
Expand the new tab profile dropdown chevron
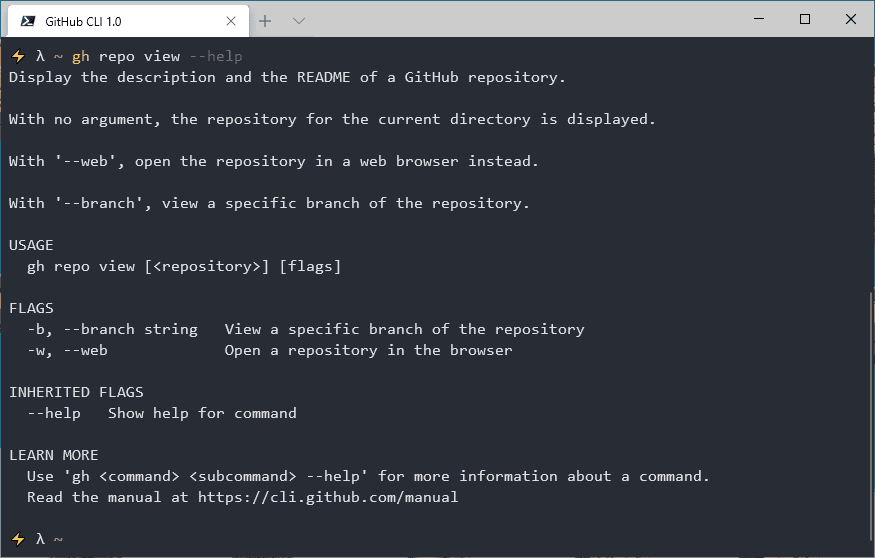[299, 21]
